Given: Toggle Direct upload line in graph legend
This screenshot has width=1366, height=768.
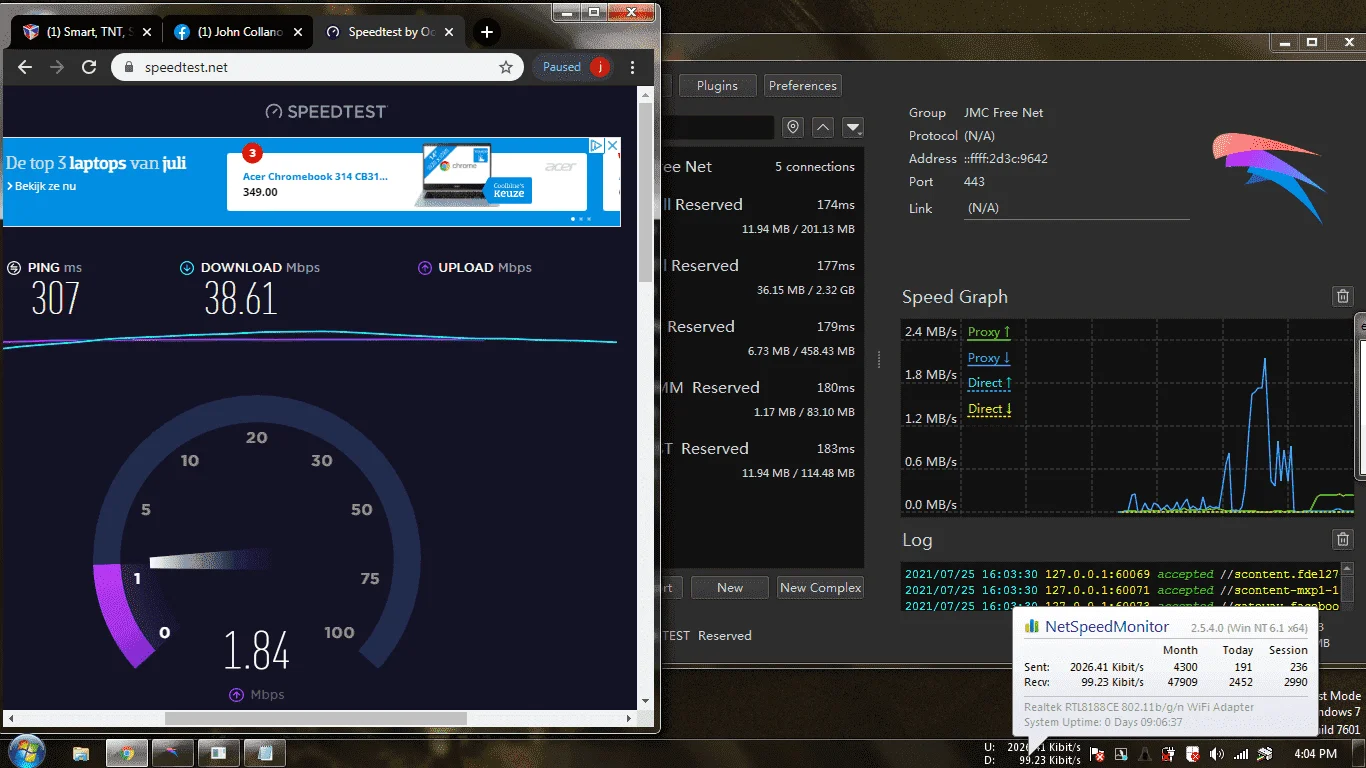Looking at the screenshot, I should click(x=990, y=383).
